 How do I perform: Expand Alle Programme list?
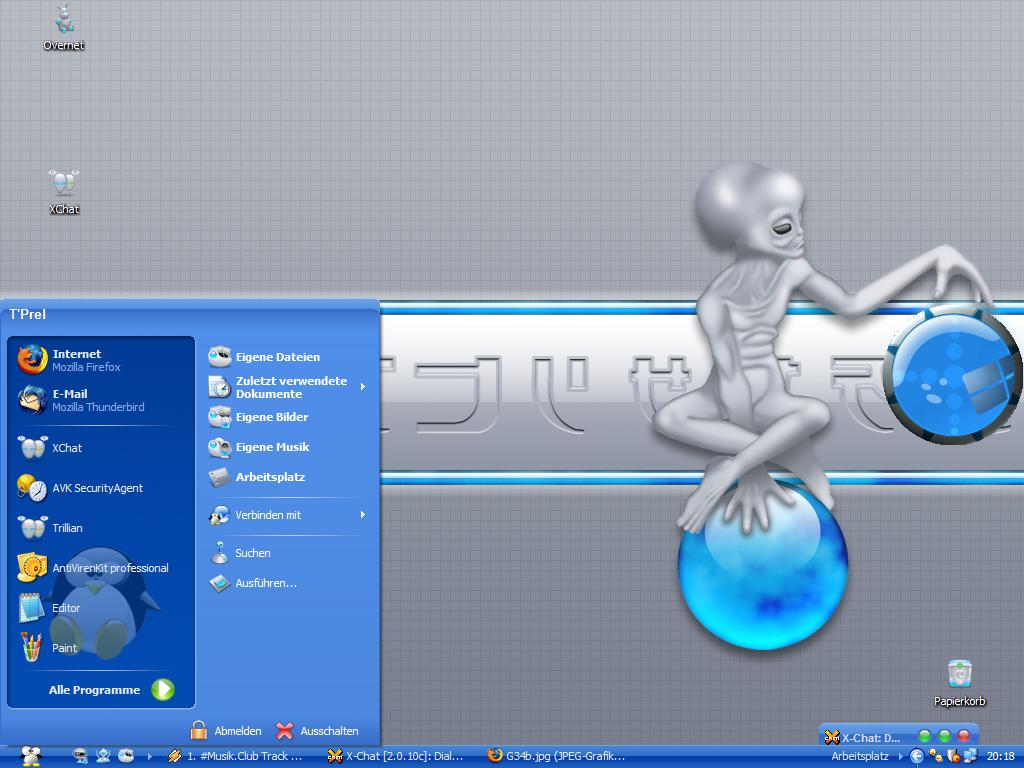(x=110, y=690)
